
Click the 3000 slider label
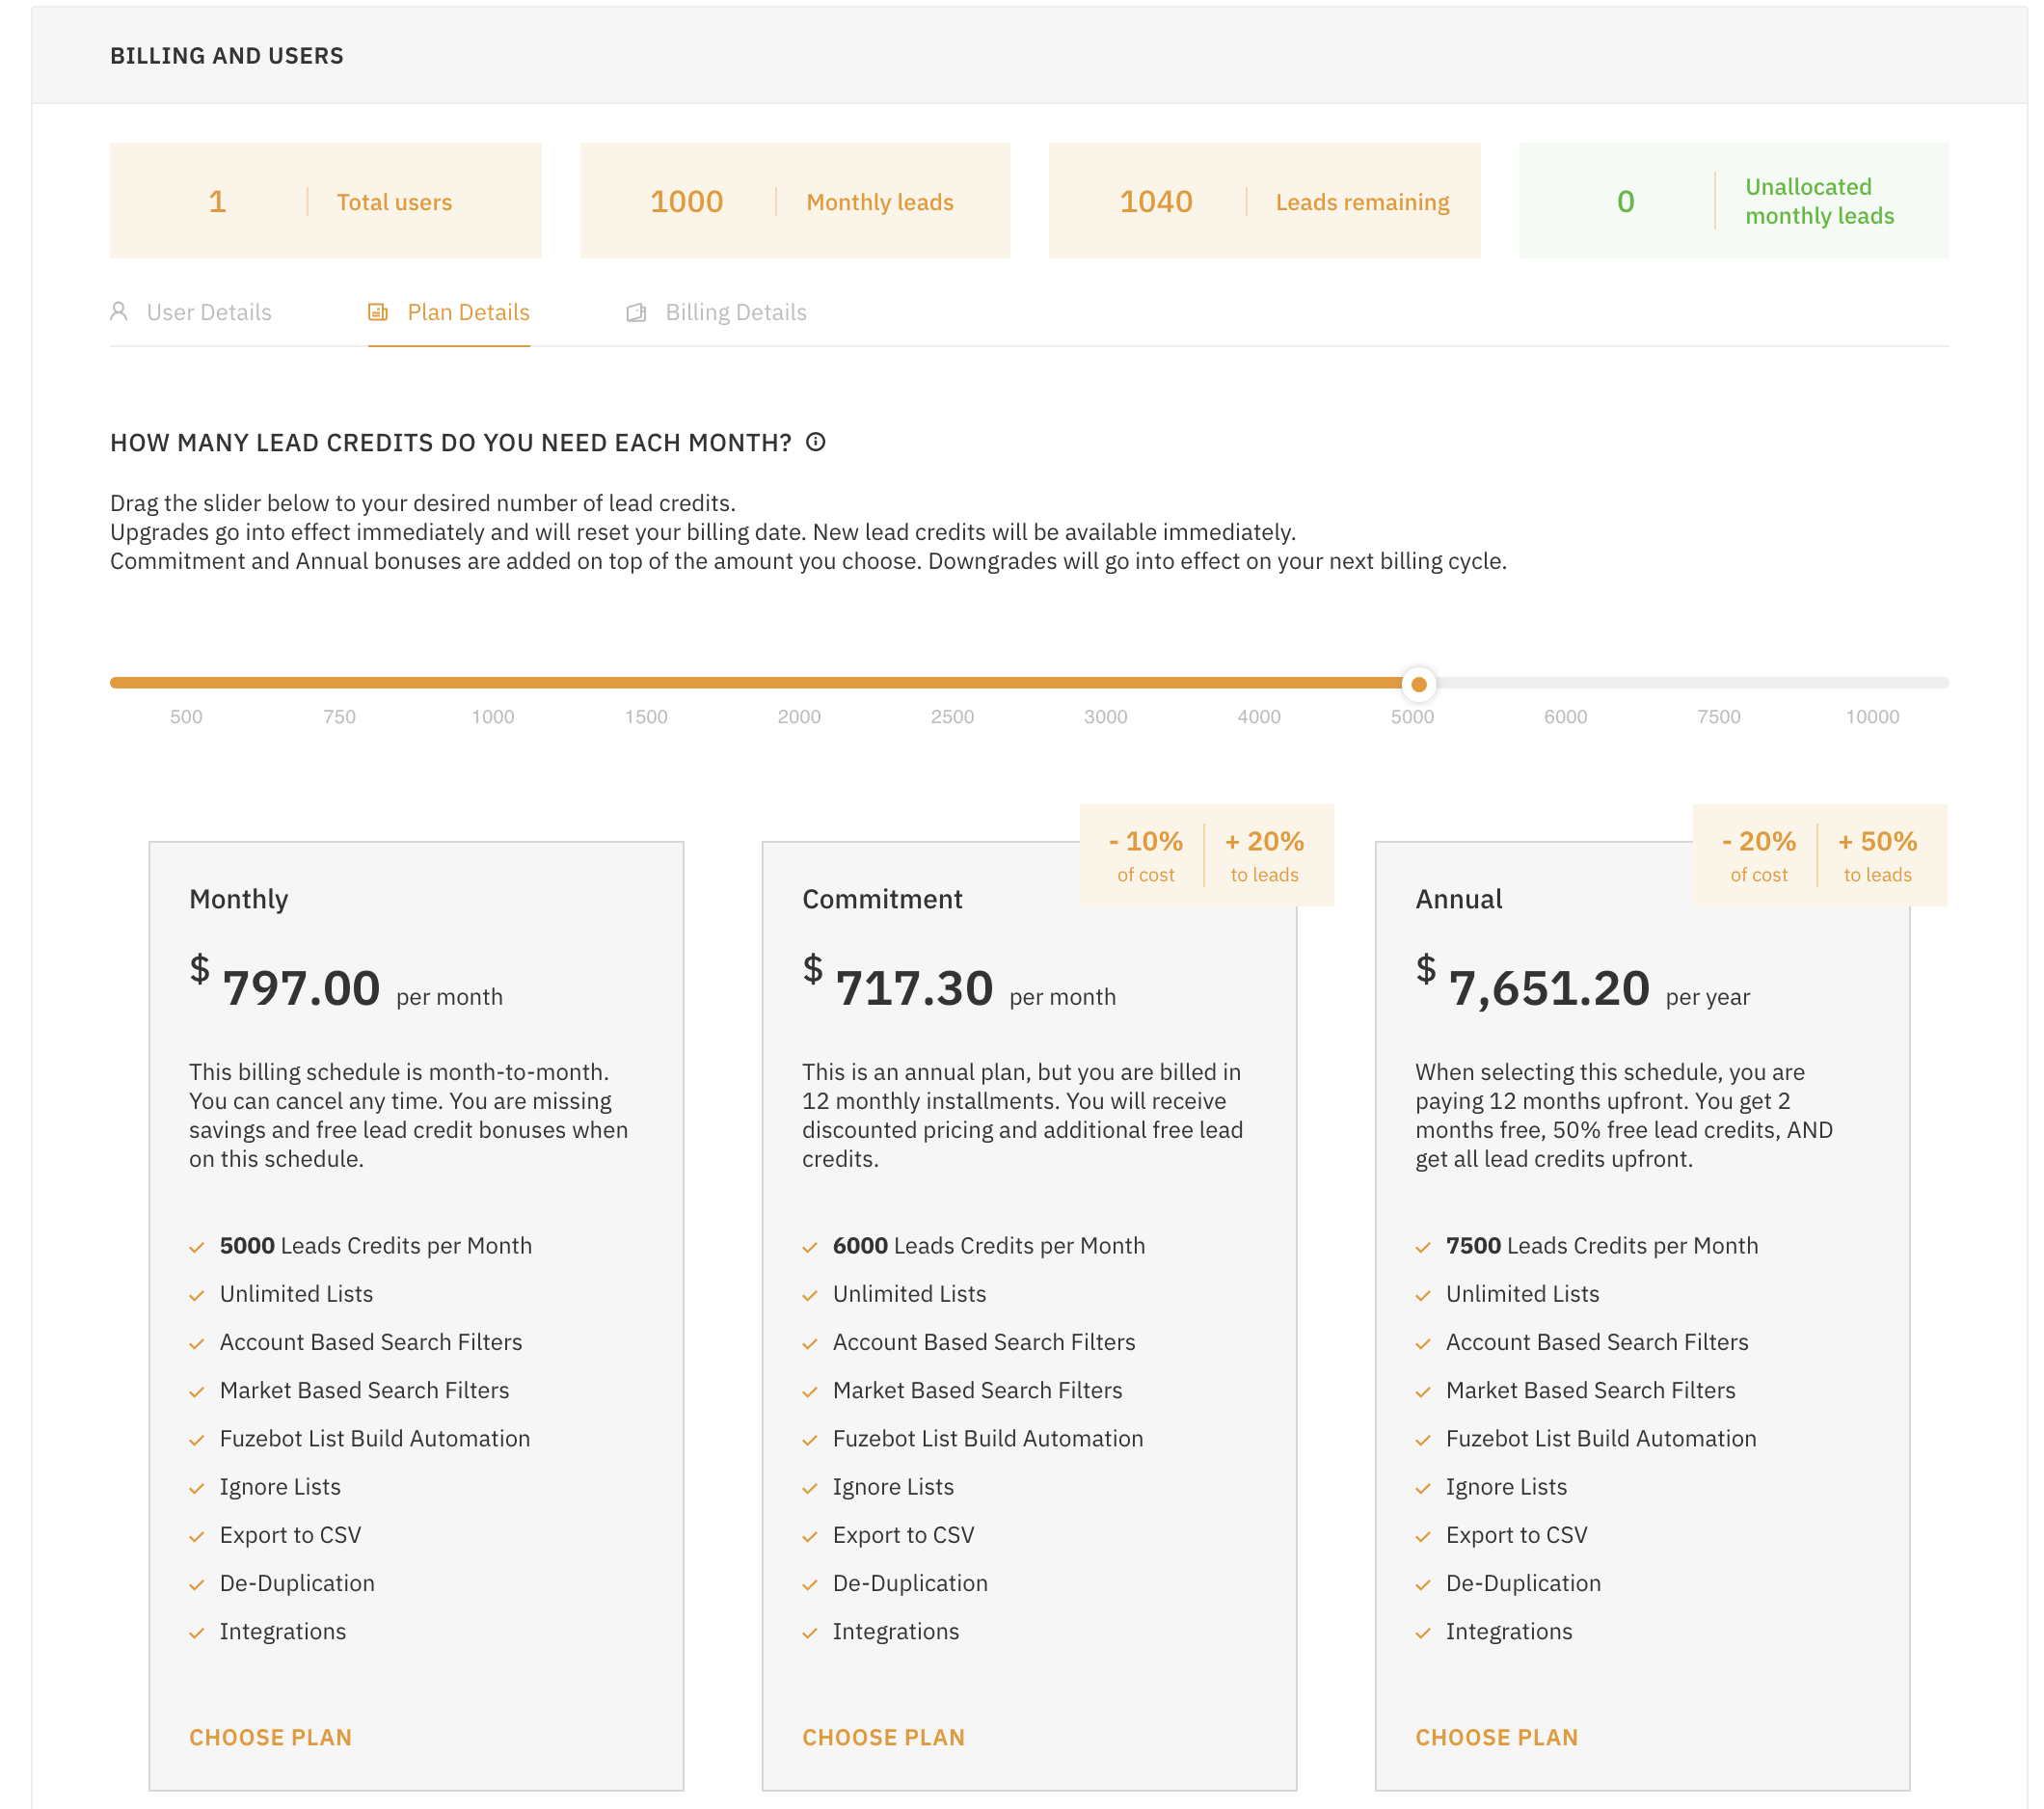pyautogui.click(x=1105, y=716)
